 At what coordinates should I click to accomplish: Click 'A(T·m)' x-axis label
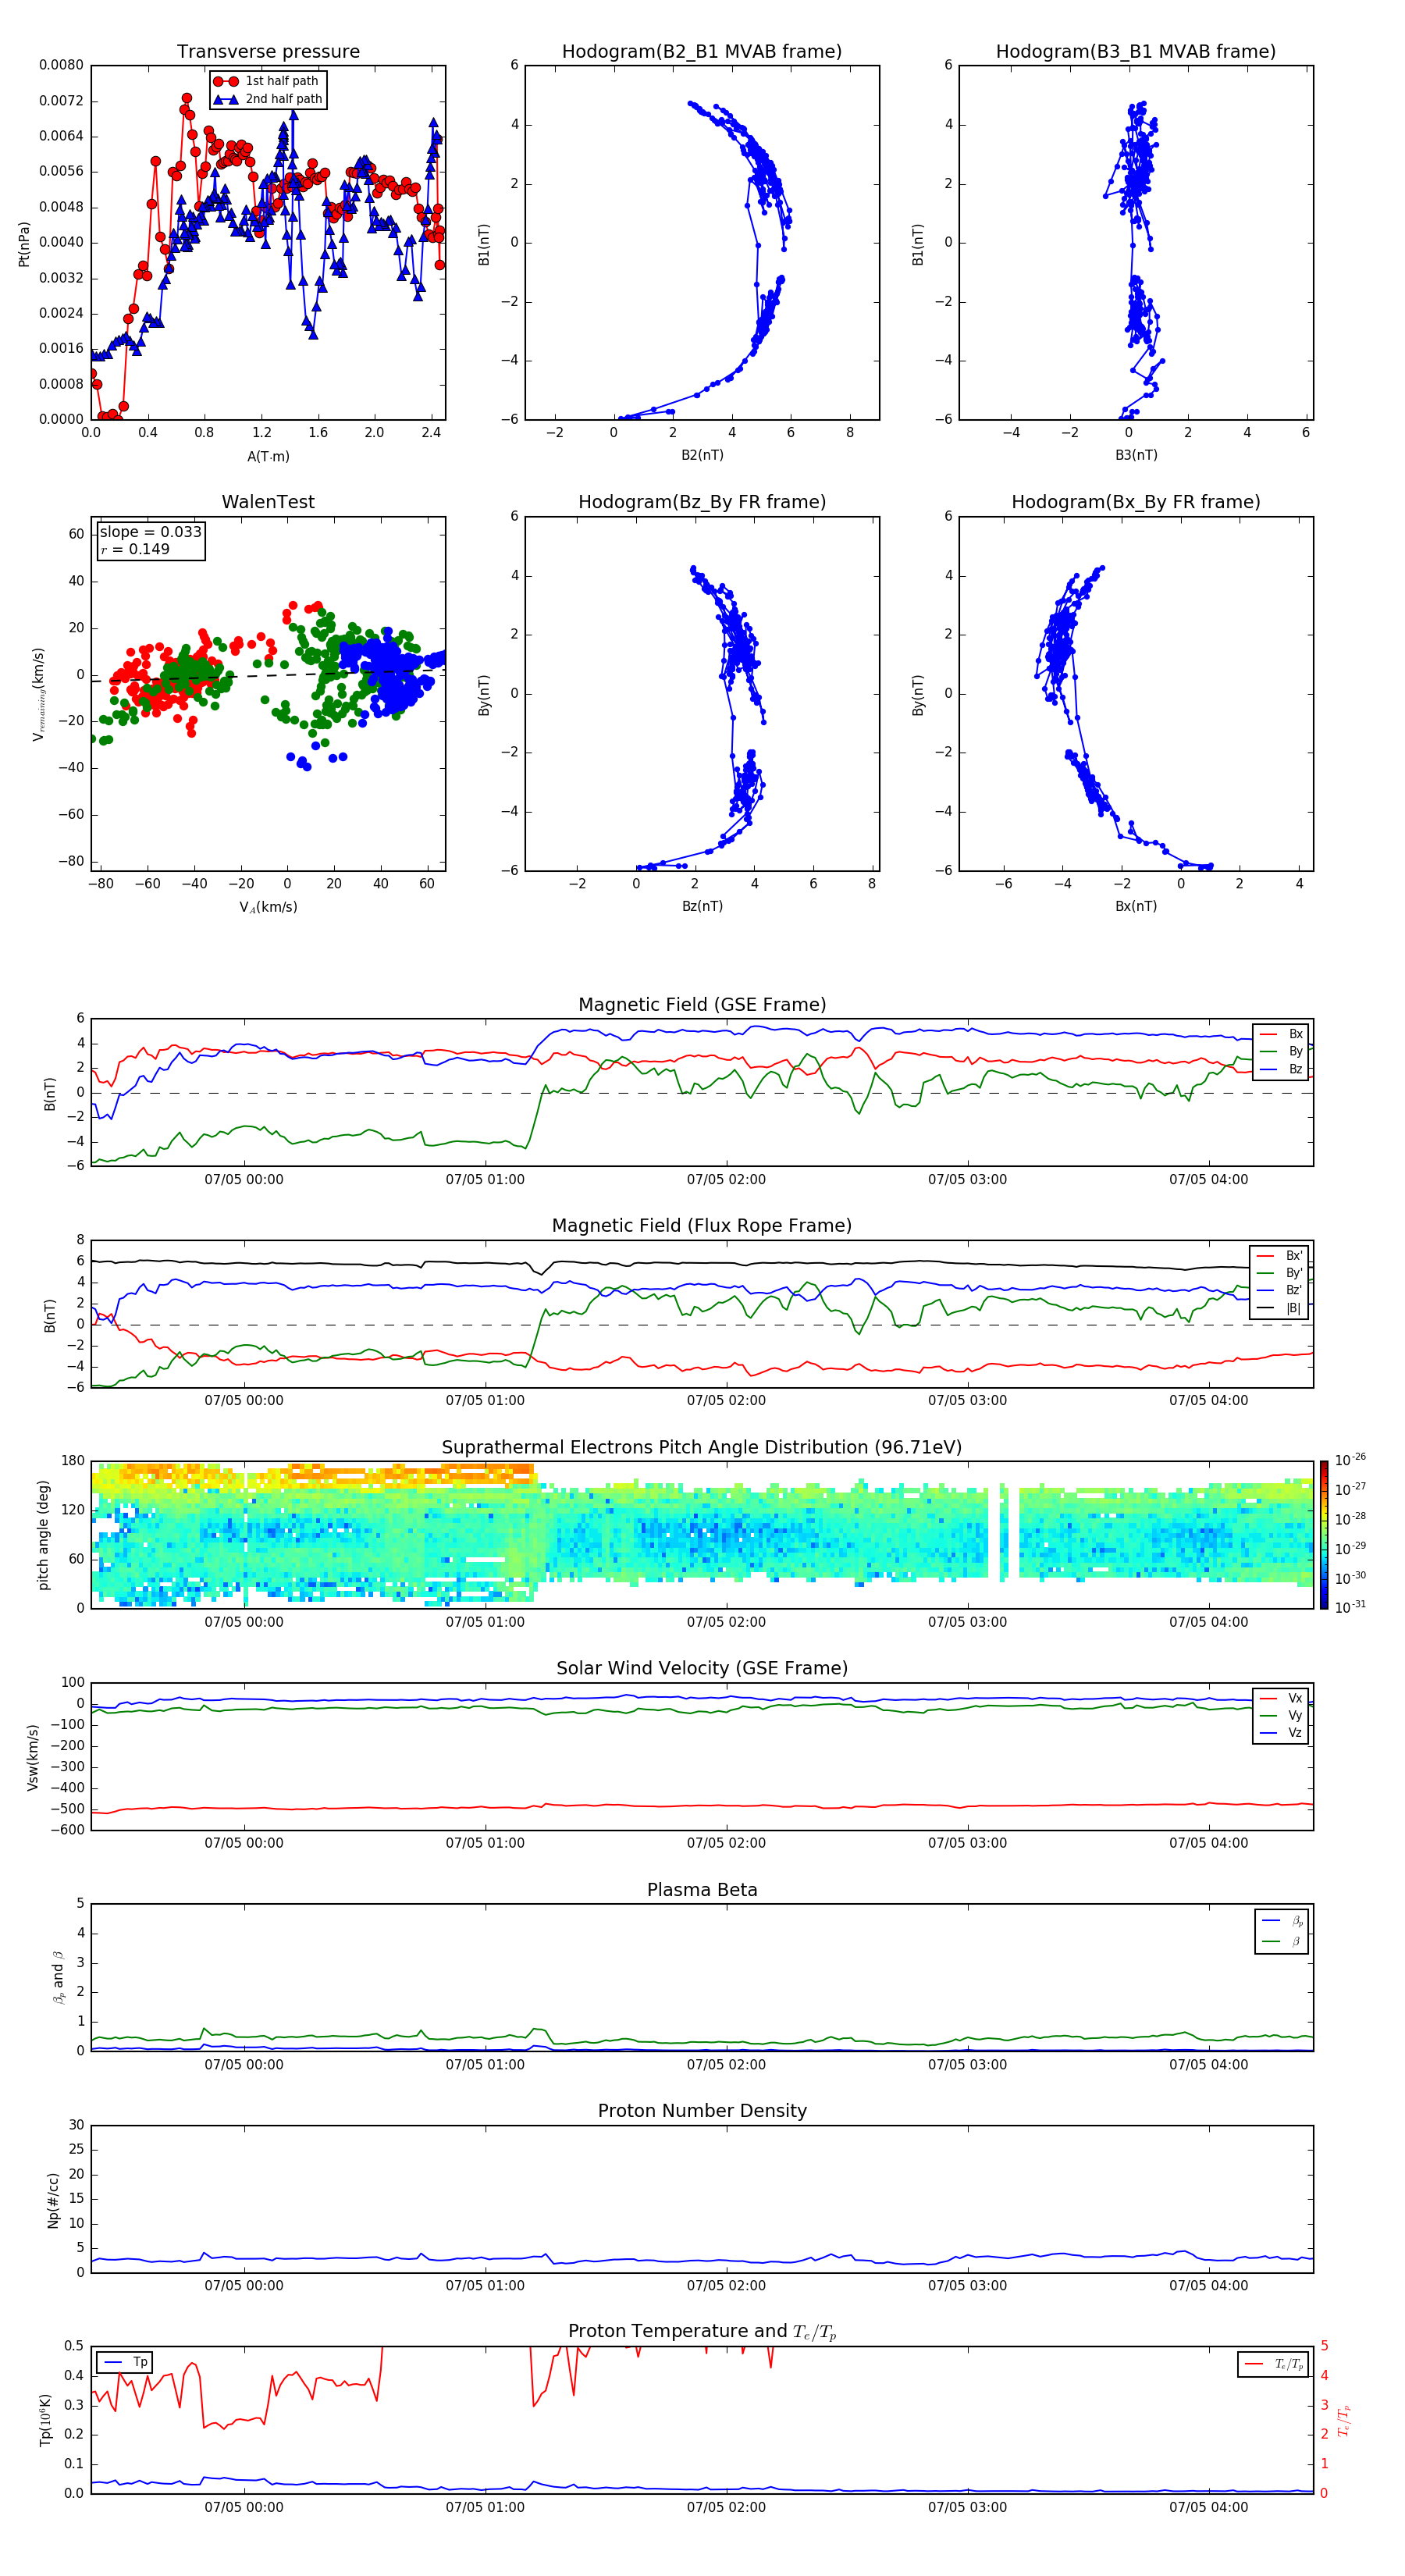(268, 457)
